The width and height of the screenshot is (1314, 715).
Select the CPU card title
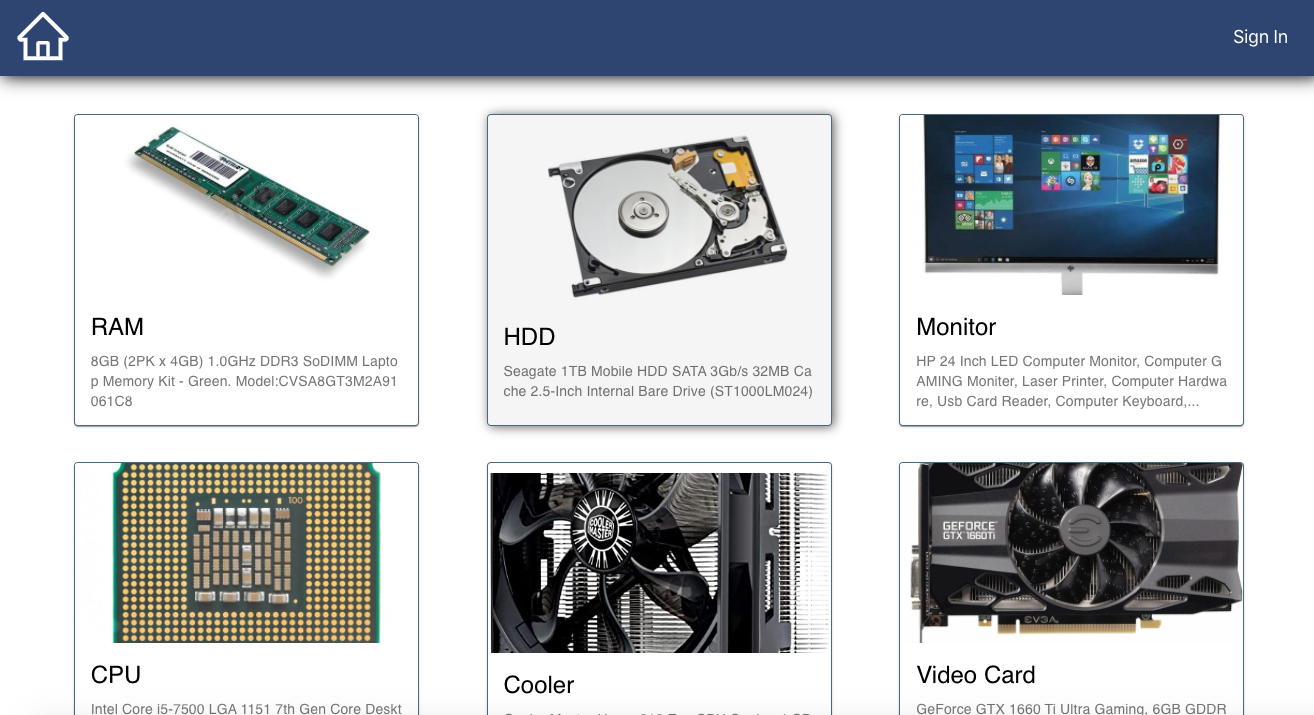point(116,675)
